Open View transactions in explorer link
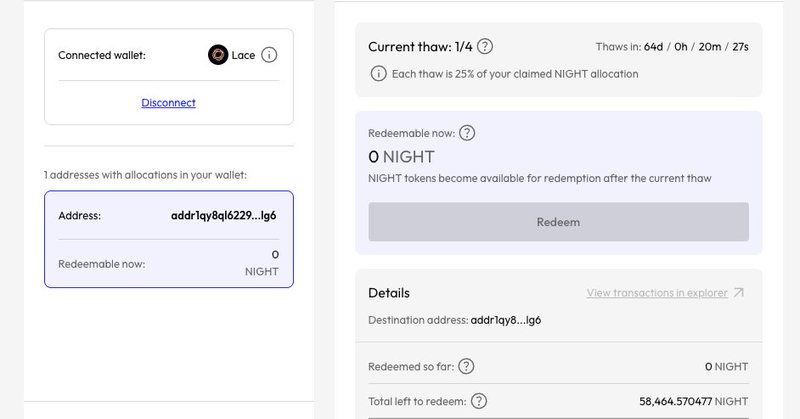800x419 pixels. point(656,293)
